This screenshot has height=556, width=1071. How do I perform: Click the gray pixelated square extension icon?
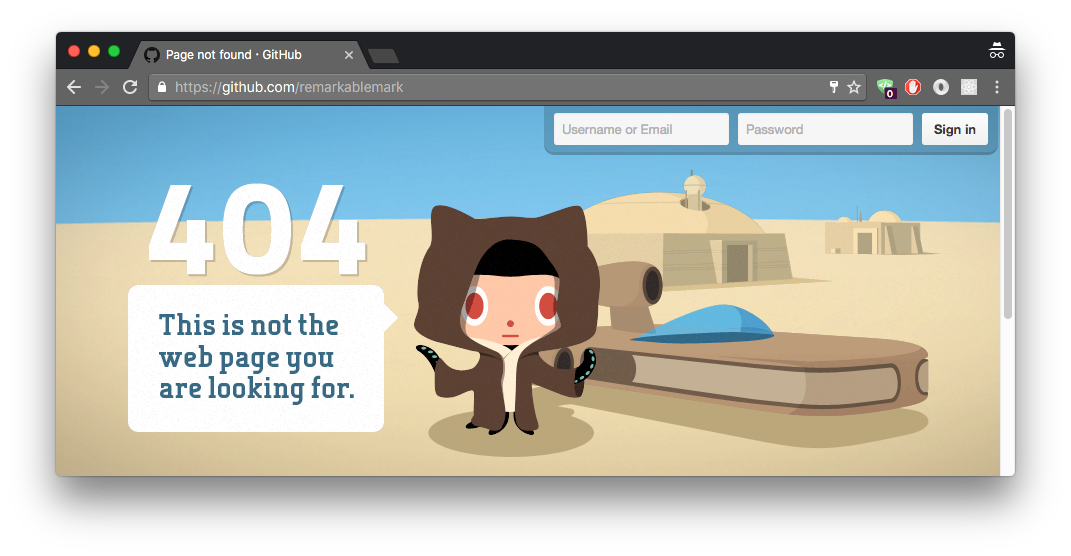pos(969,87)
